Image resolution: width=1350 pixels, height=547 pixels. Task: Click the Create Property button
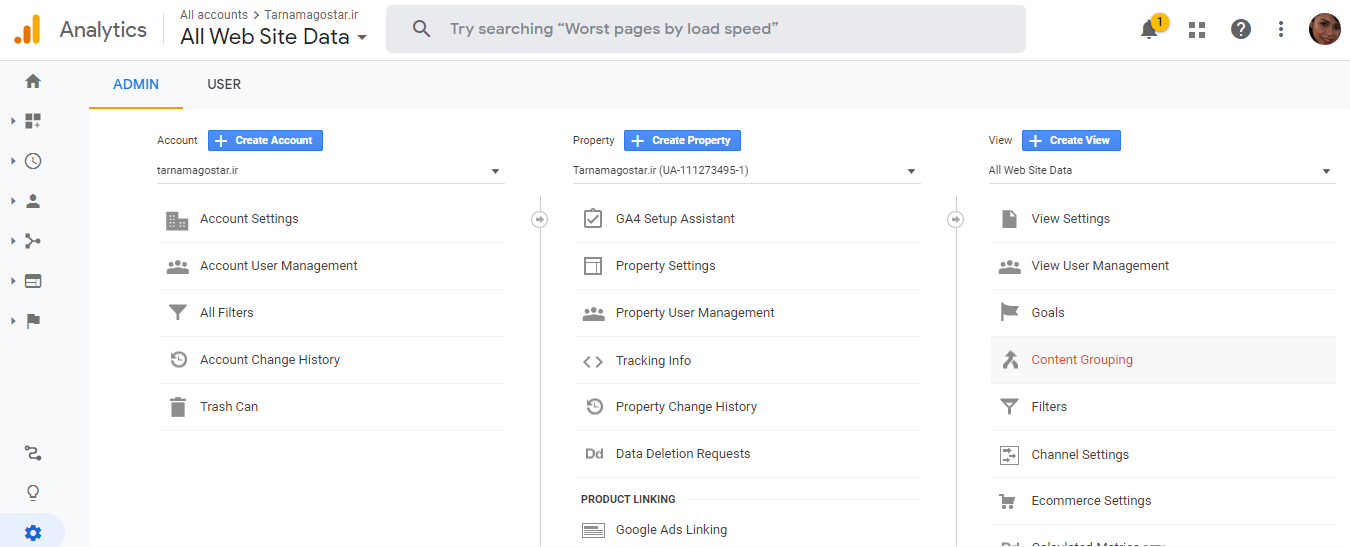coord(682,141)
